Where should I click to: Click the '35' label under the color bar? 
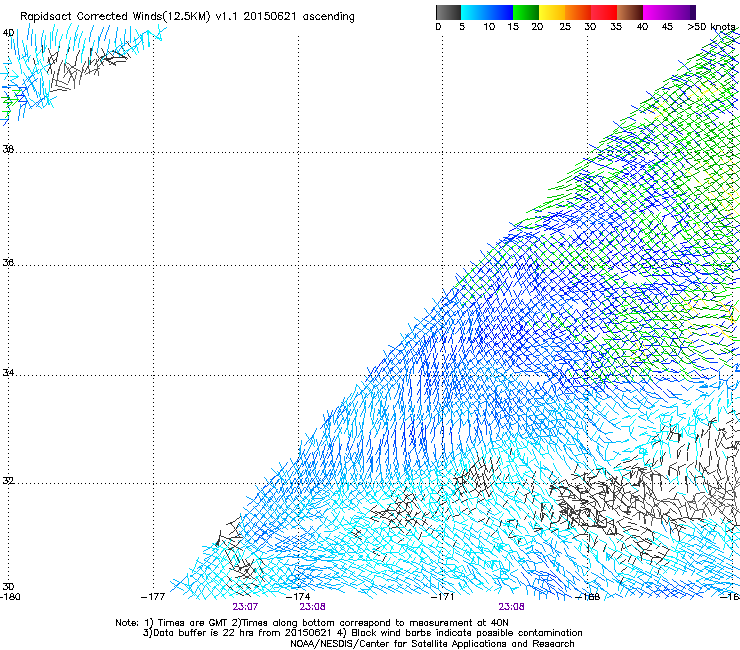(x=616, y=27)
